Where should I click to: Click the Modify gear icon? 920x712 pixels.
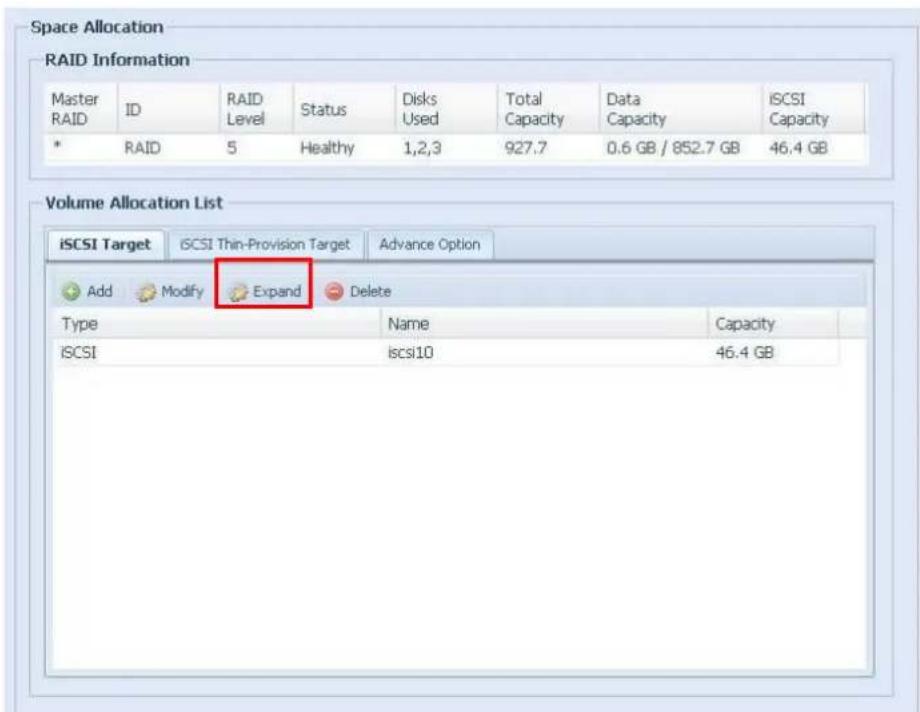pos(146,292)
